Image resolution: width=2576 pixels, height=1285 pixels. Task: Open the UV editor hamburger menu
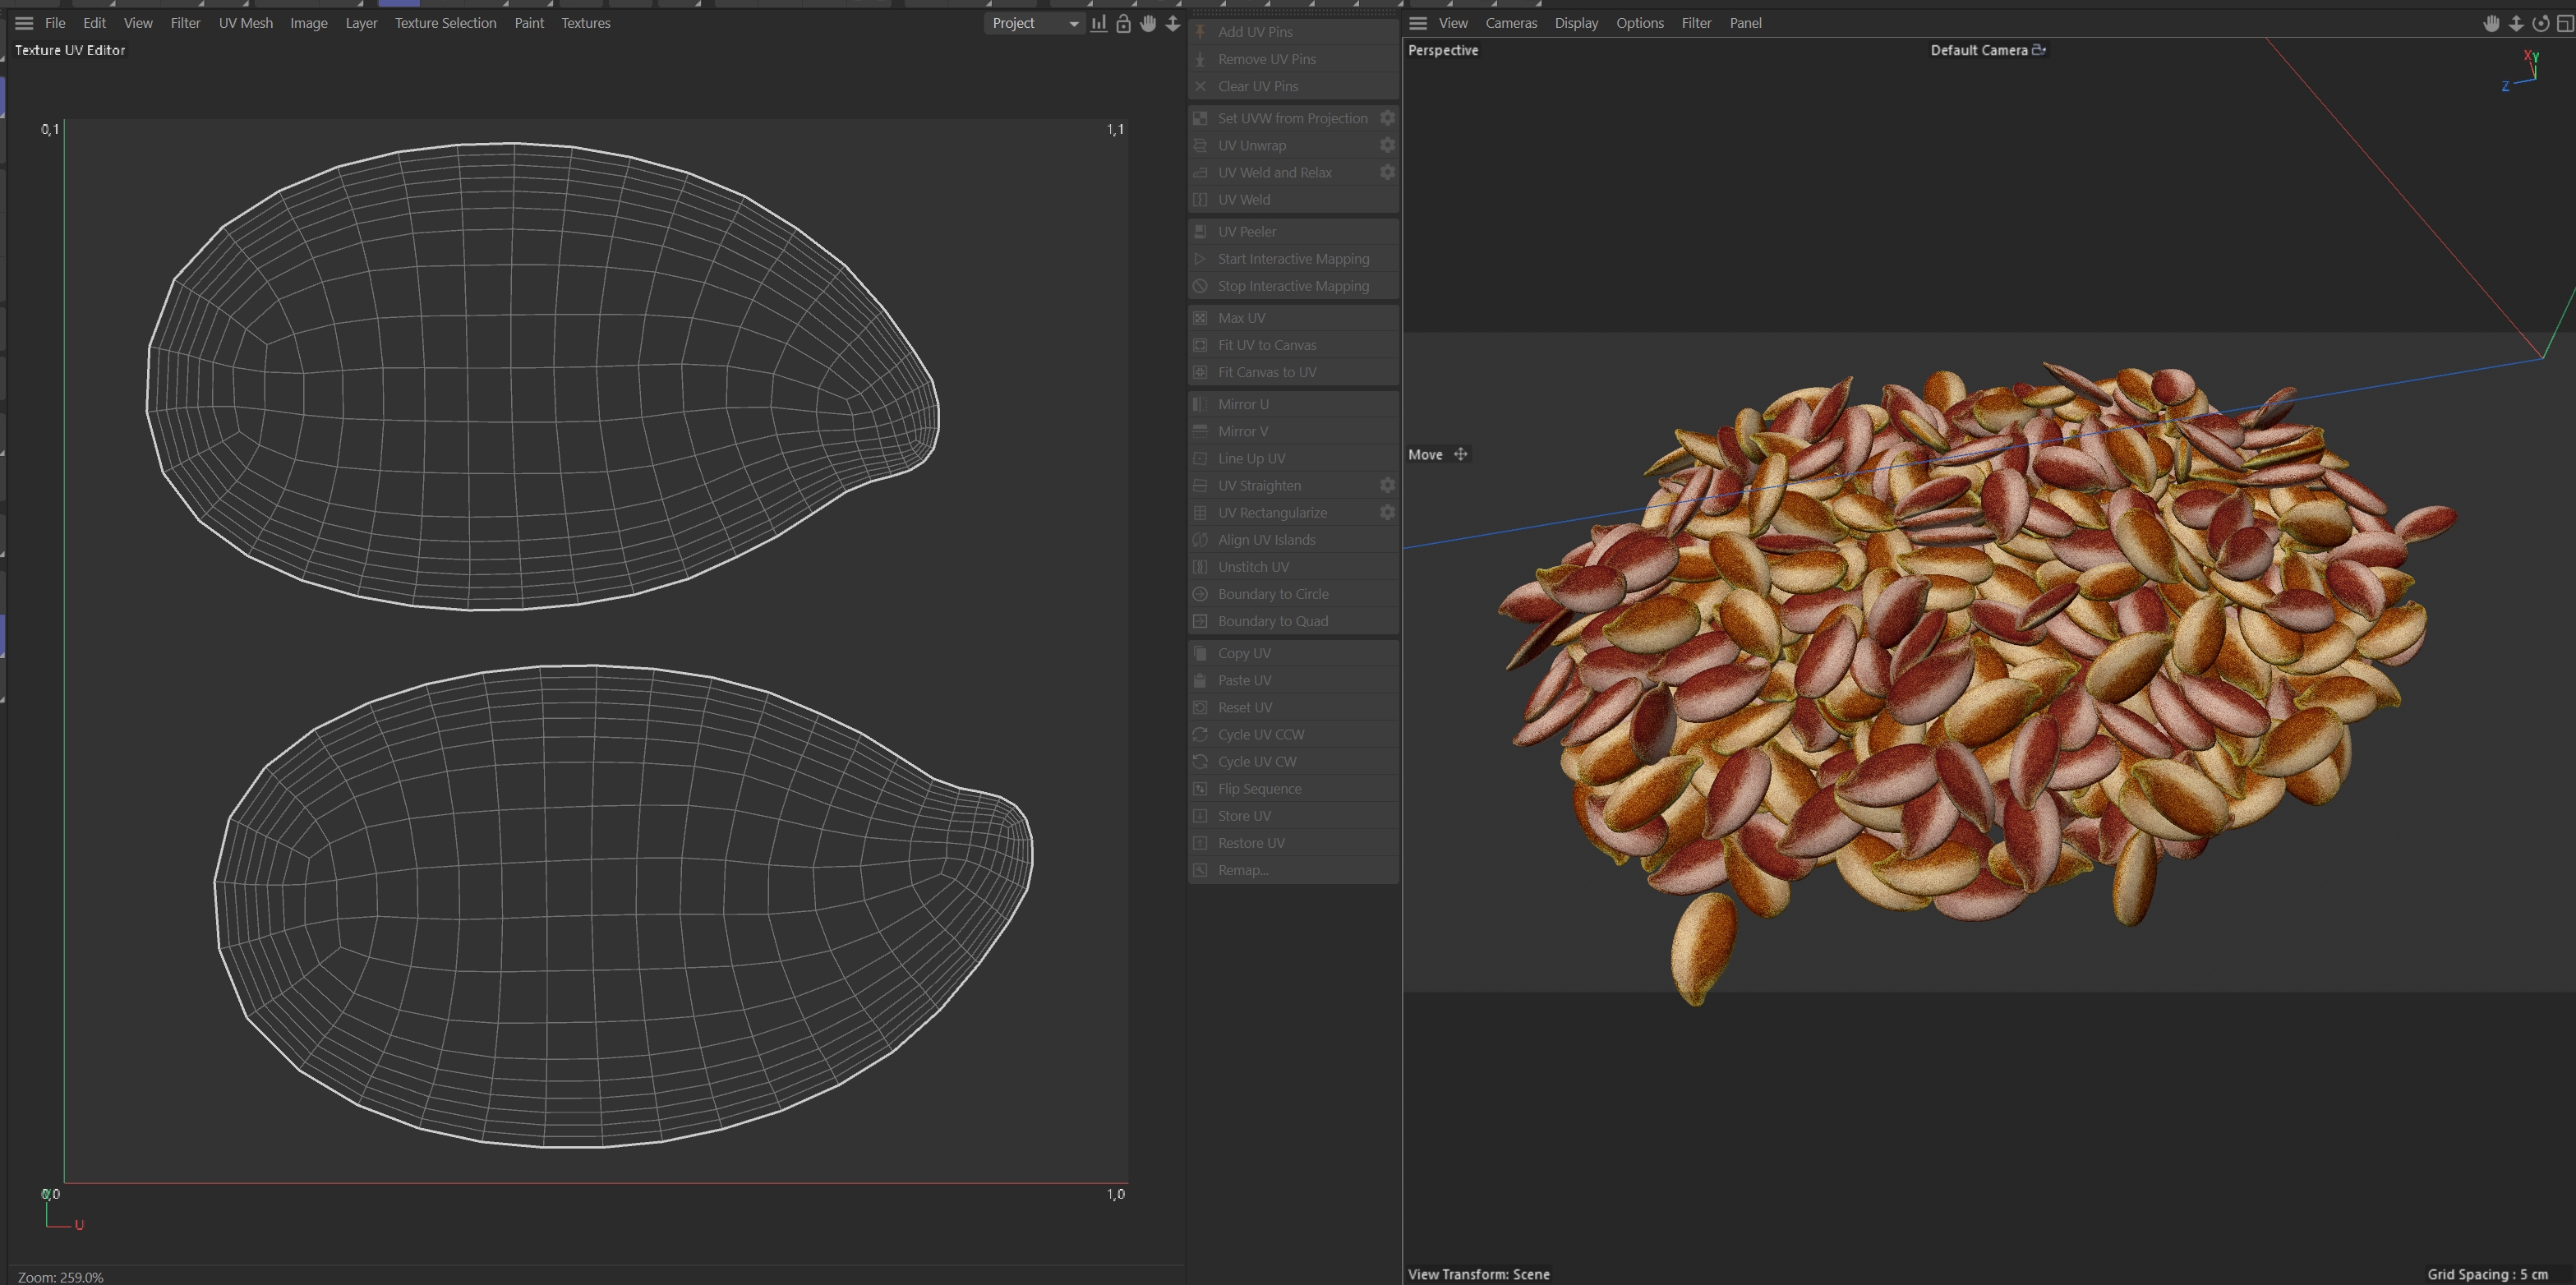pos(24,23)
